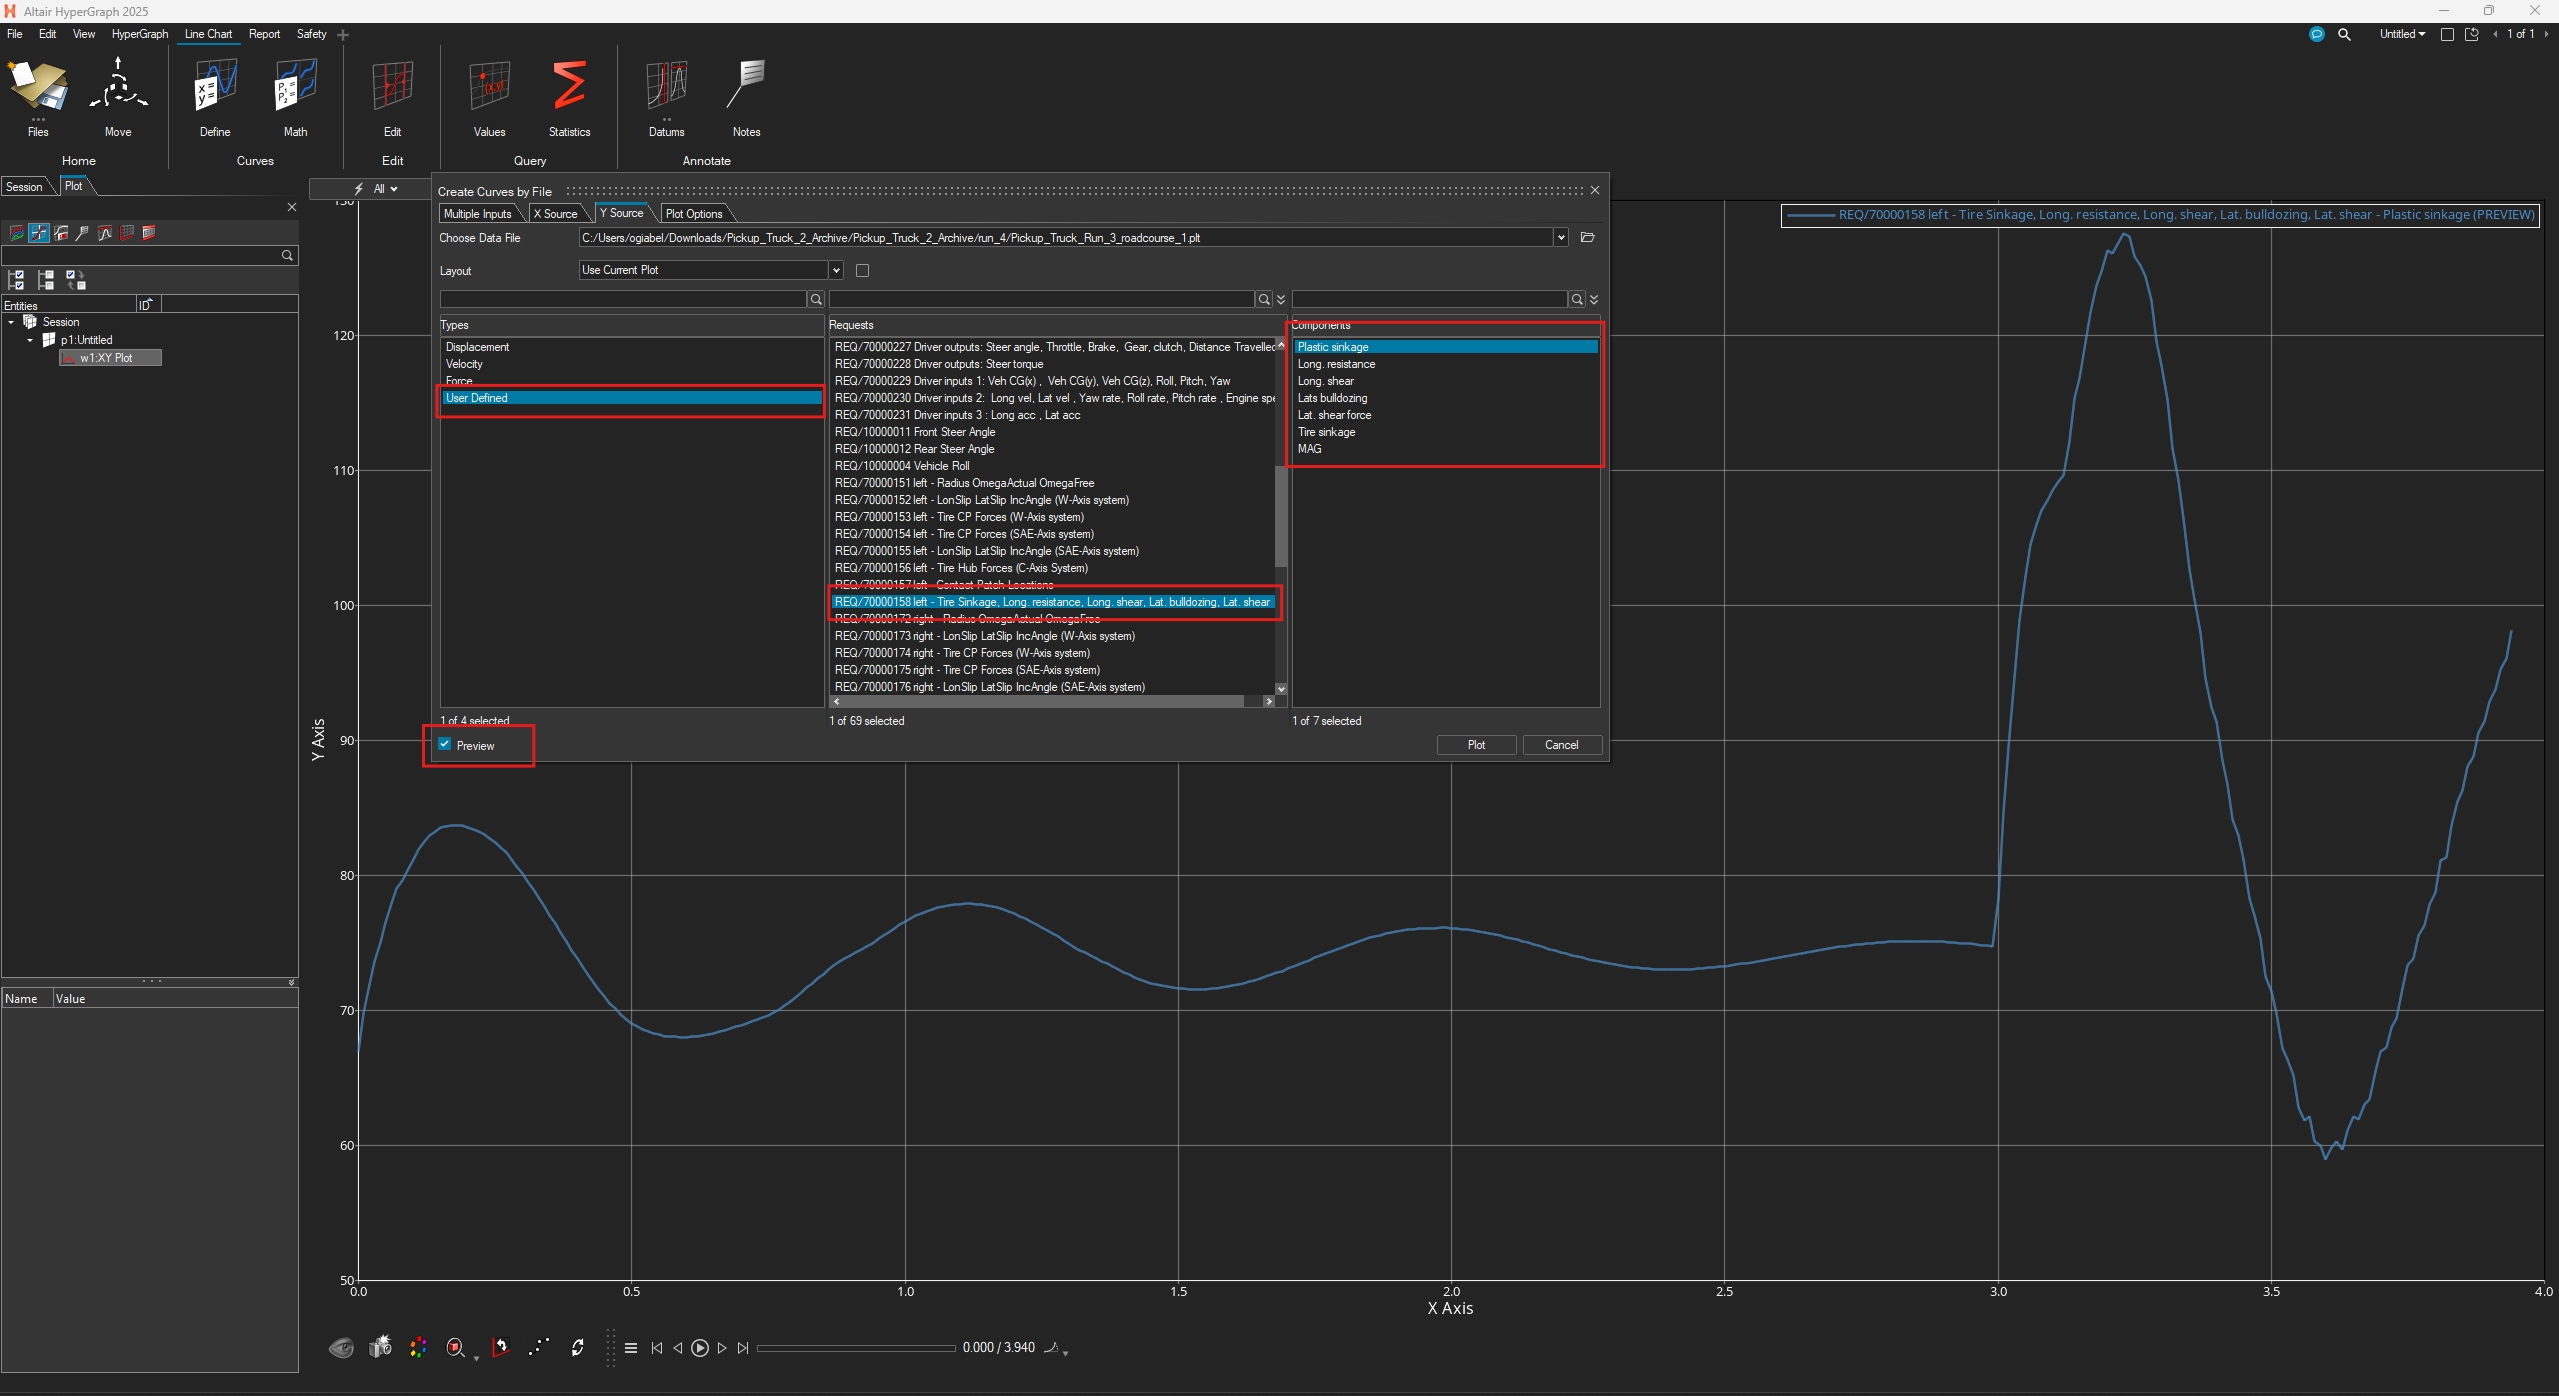2559x1396 pixels.
Task: Click the dotted points icon in bottom toolbar
Action: click(539, 1348)
